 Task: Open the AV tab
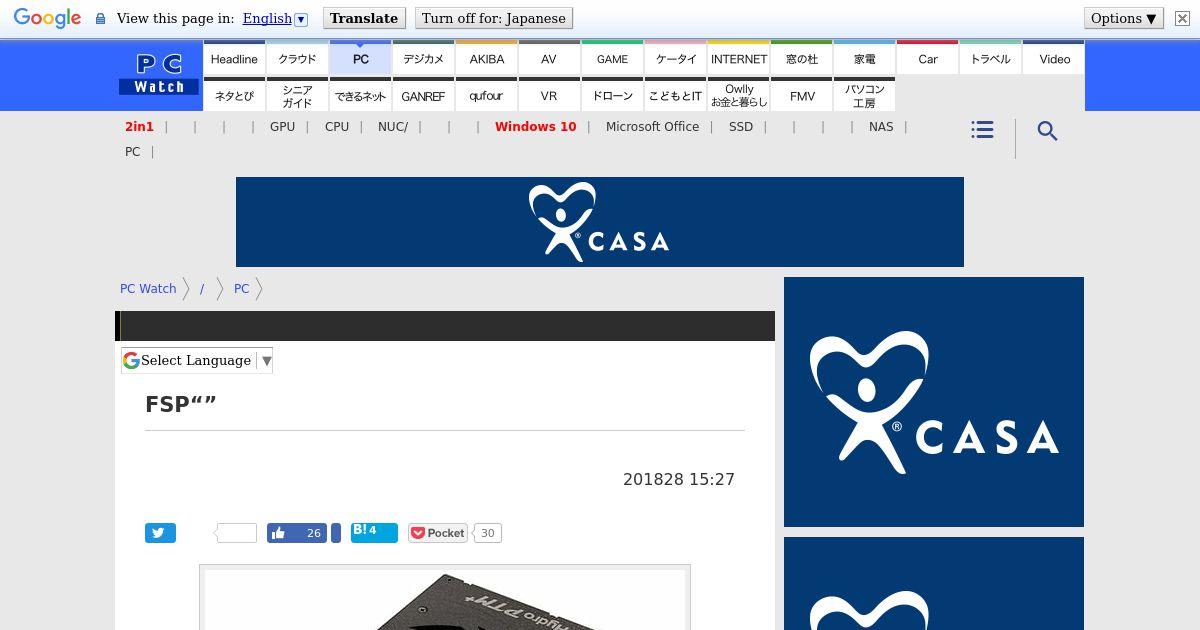coord(549,58)
